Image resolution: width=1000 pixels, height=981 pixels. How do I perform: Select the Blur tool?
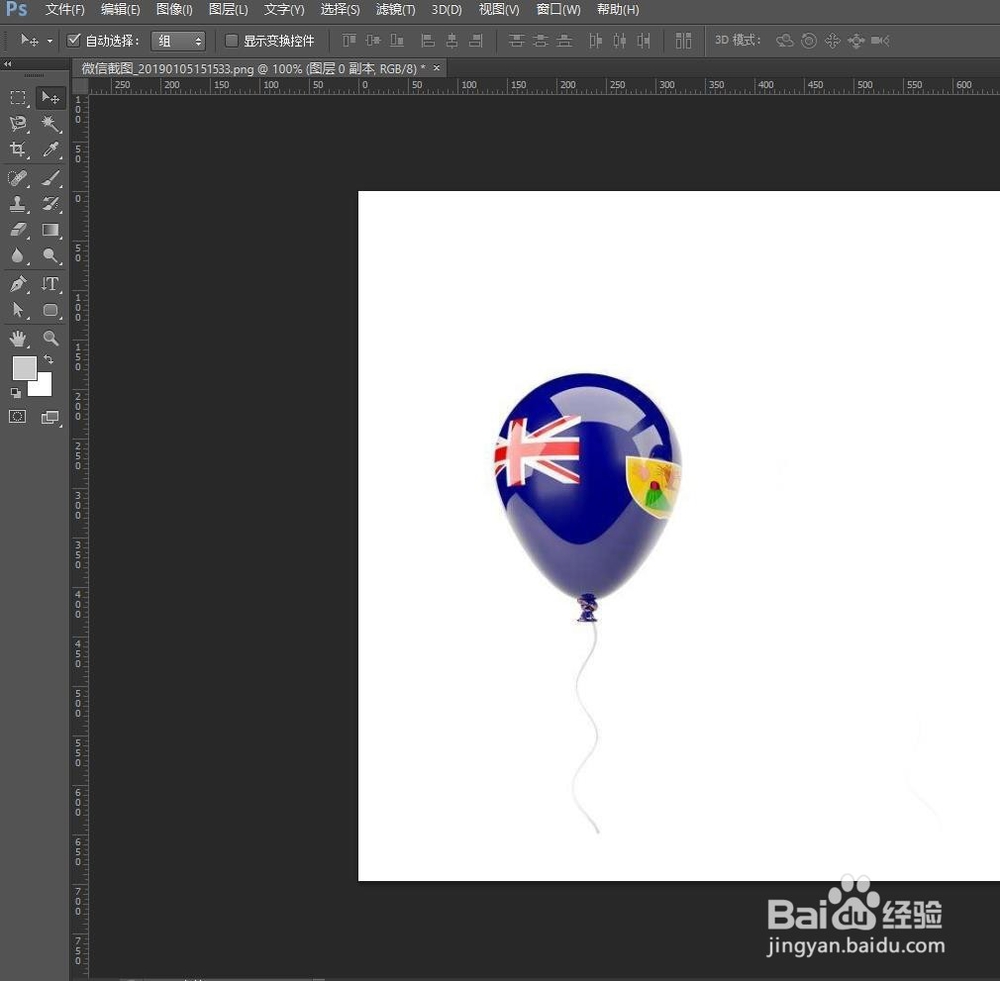click(18, 256)
